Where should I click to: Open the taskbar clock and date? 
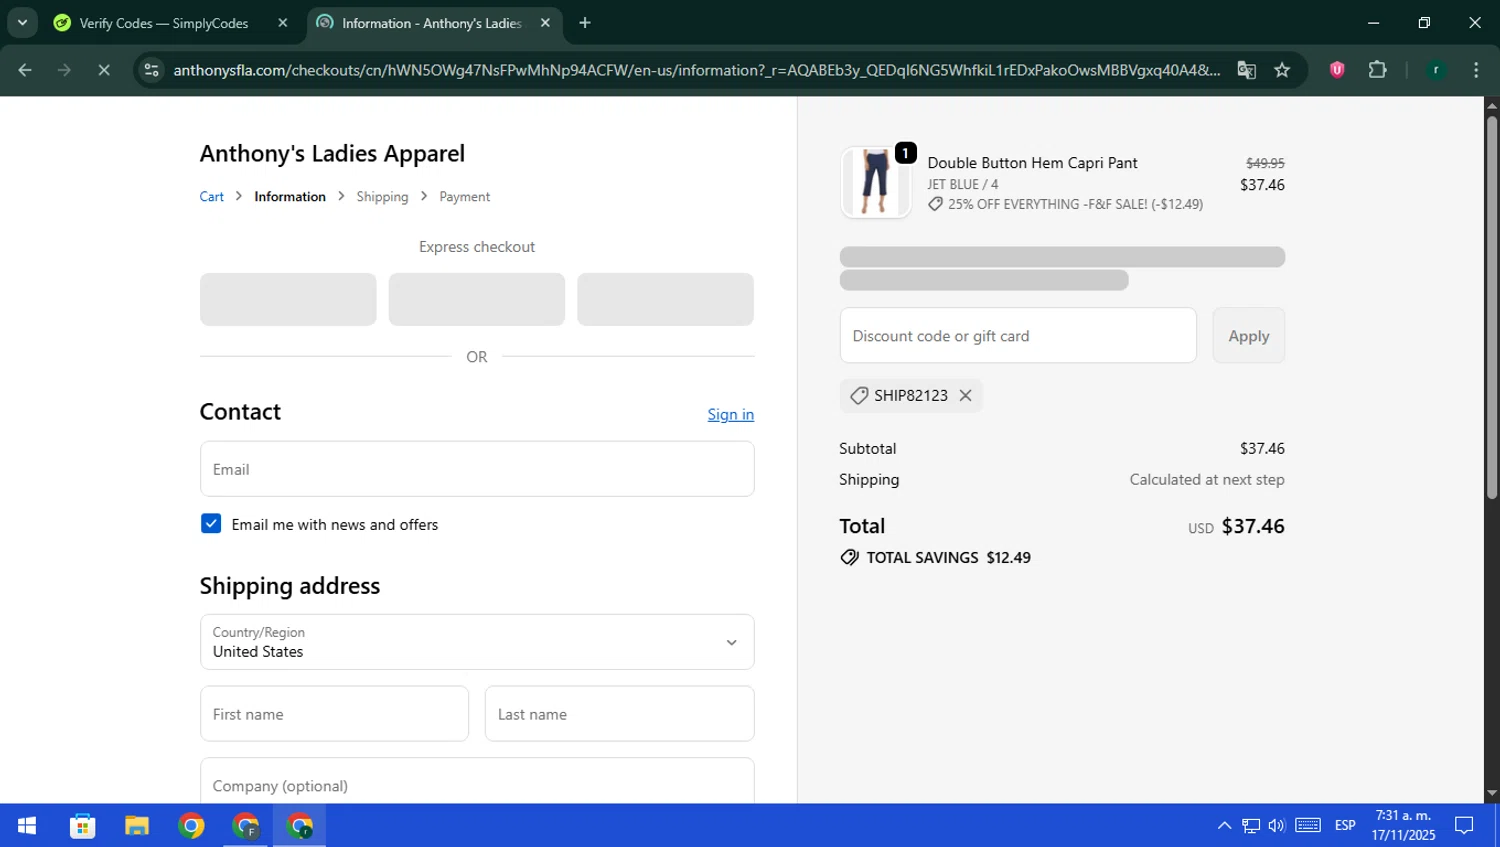[1403, 826]
